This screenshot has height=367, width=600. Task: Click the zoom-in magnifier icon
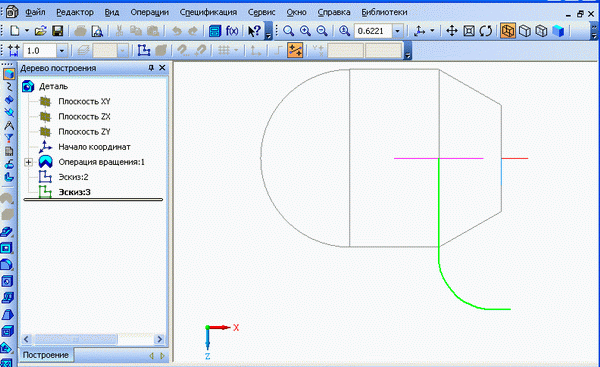coord(305,31)
